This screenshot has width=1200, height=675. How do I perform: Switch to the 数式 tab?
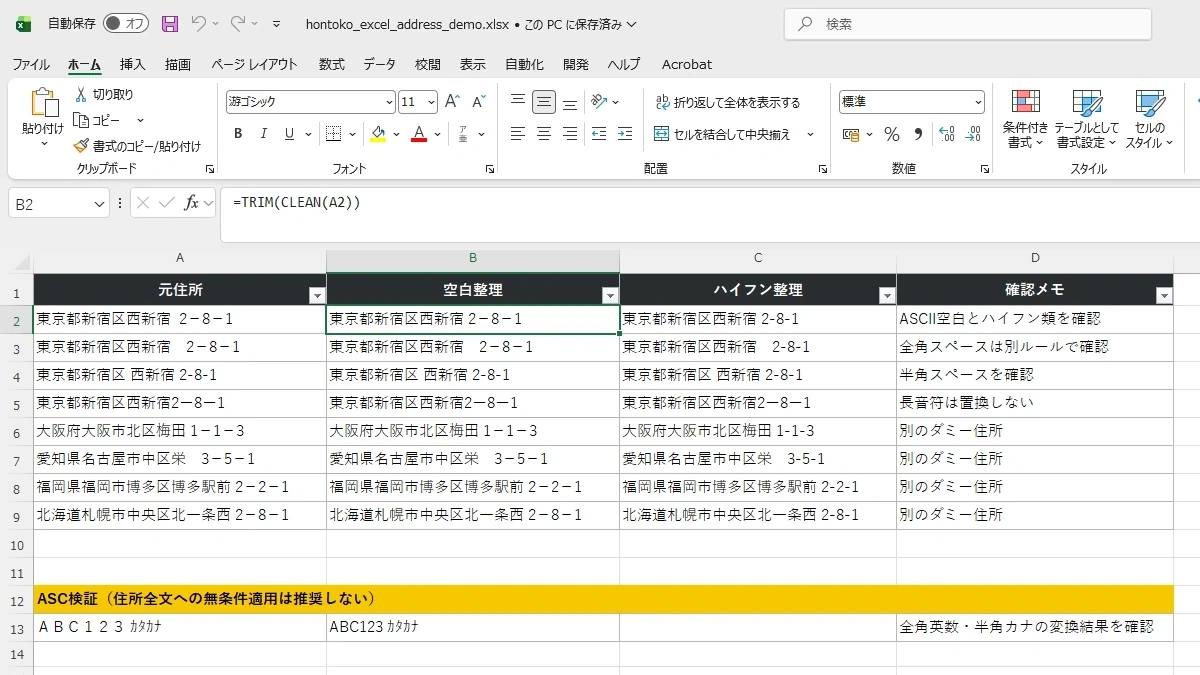coord(332,64)
